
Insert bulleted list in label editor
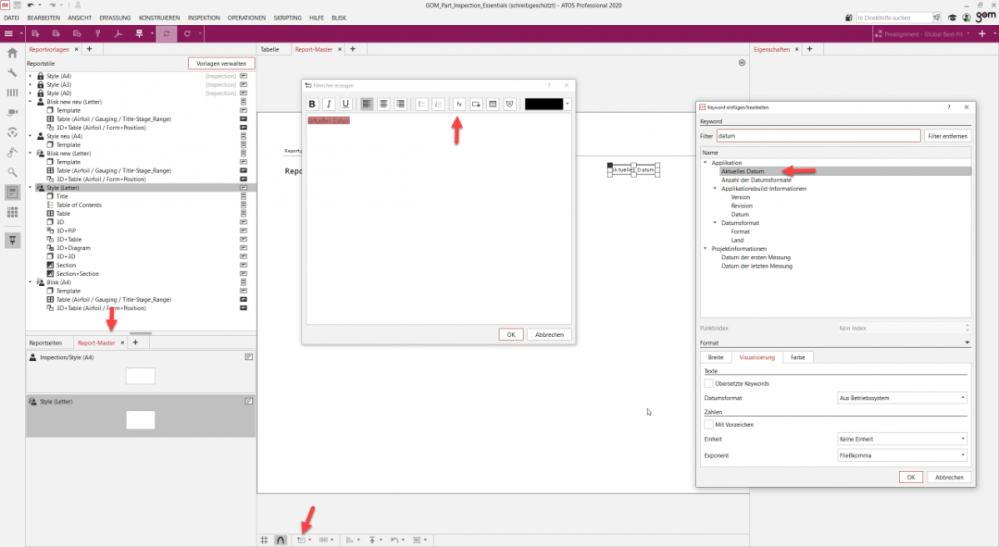coord(421,104)
